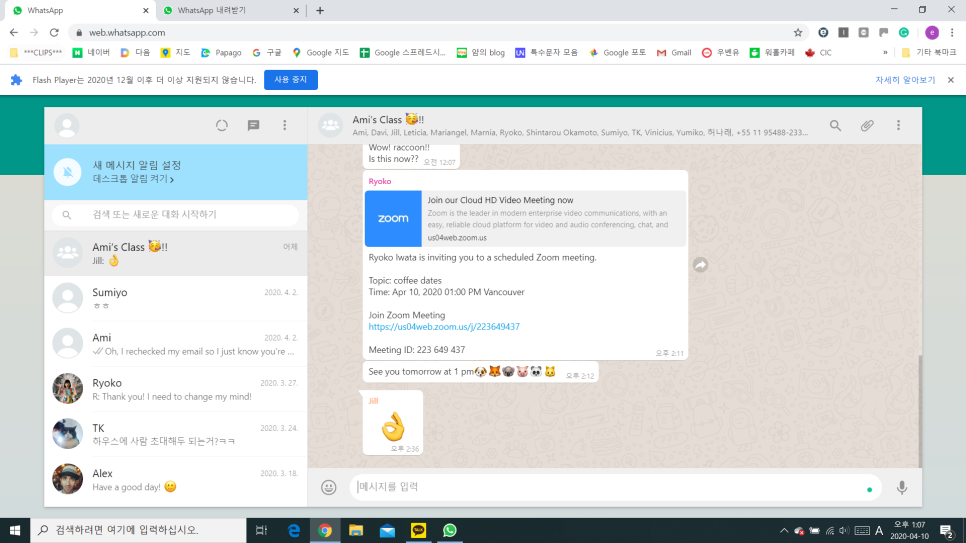Open the Ami conversation

coord(176,344)
